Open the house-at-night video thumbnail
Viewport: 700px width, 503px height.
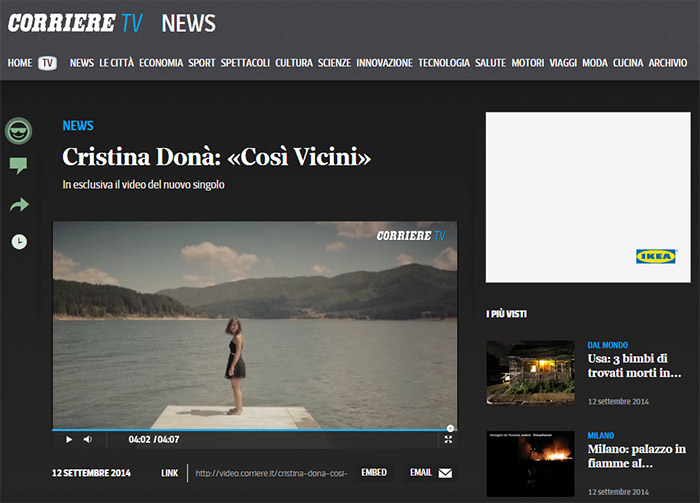pyautogui.click(x=530, y=373)
